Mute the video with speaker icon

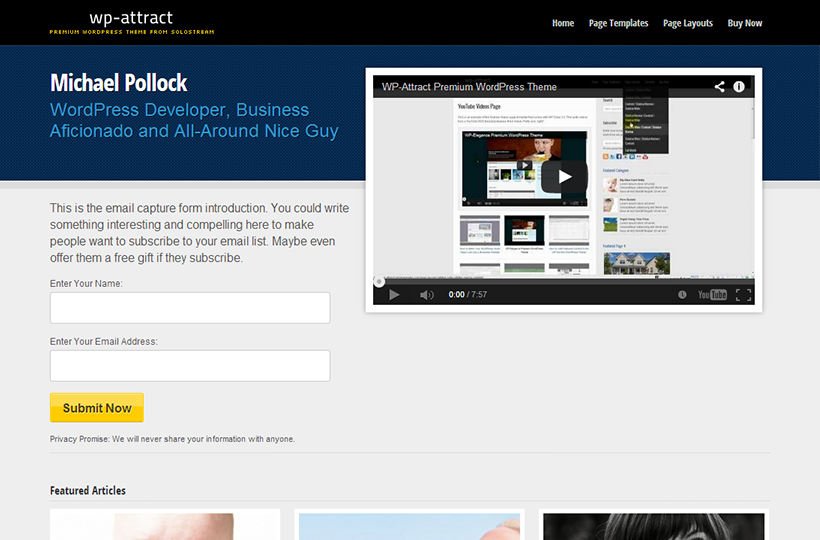[x=426, y=295]
